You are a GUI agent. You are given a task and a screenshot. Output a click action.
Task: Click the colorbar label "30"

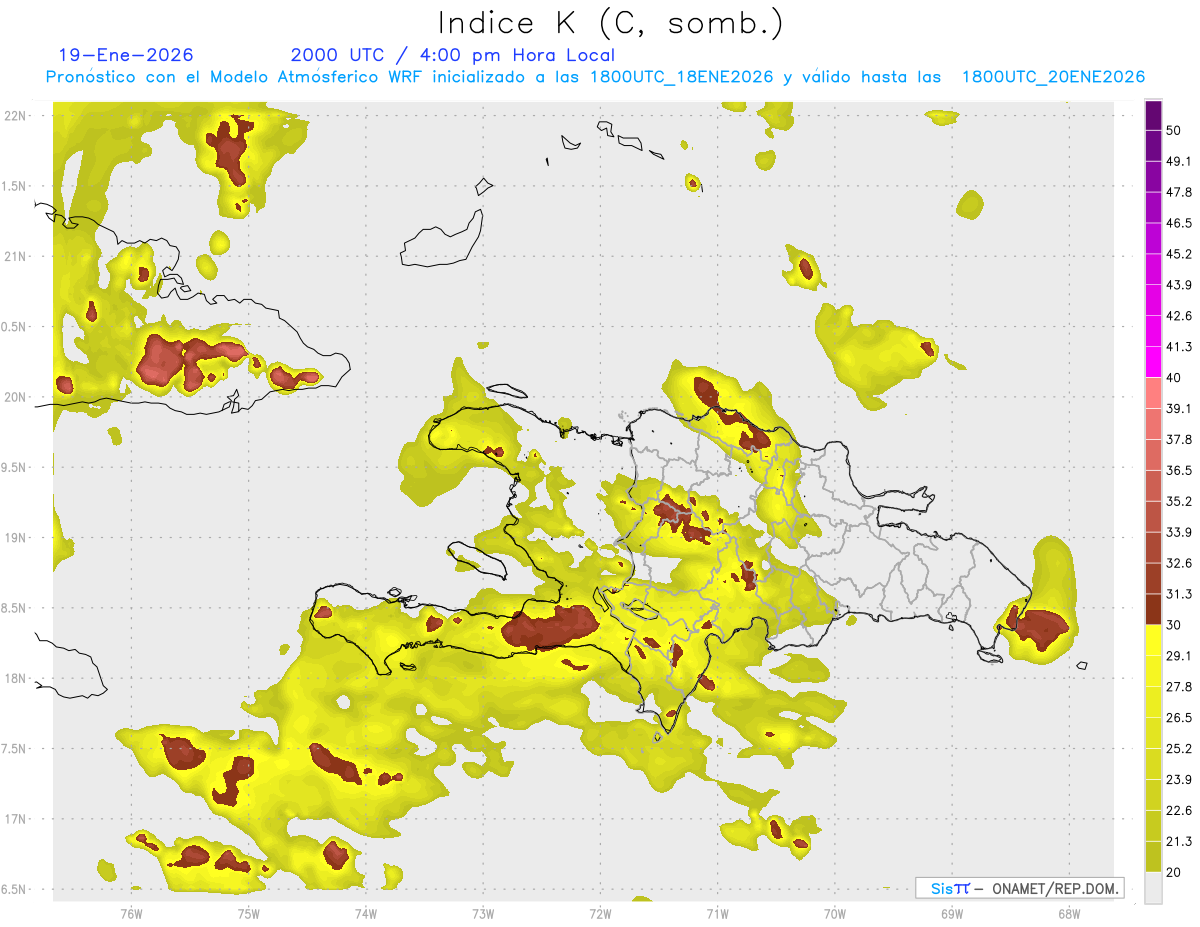1175,625
